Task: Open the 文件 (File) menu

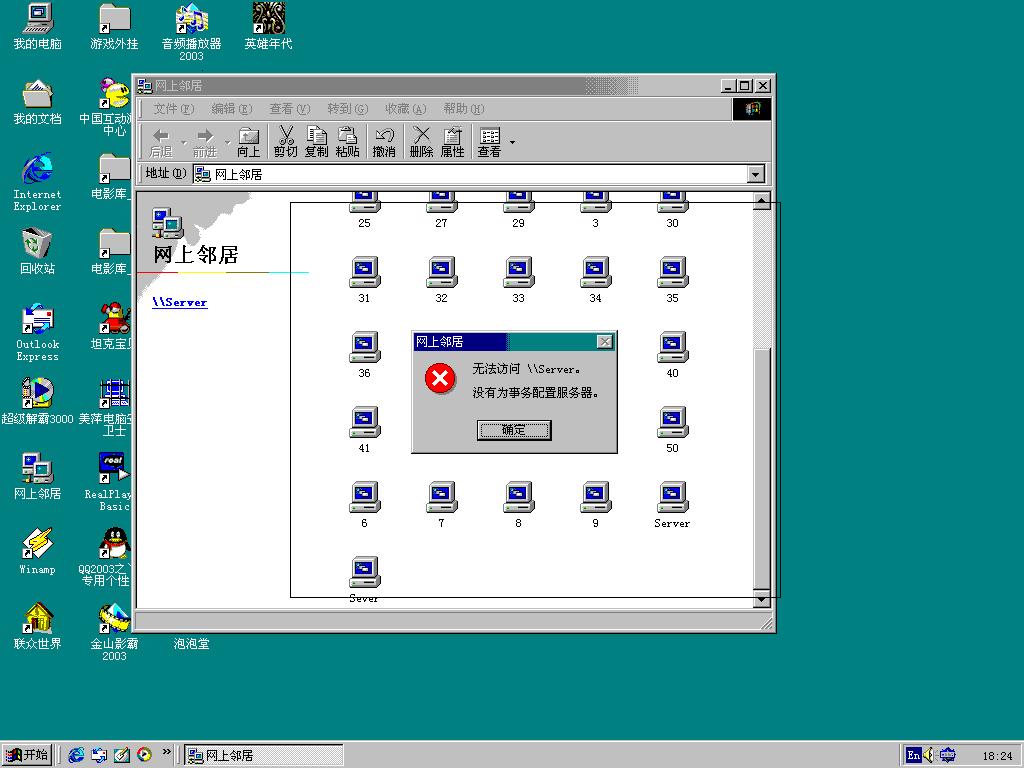Action: coord(173,108)
